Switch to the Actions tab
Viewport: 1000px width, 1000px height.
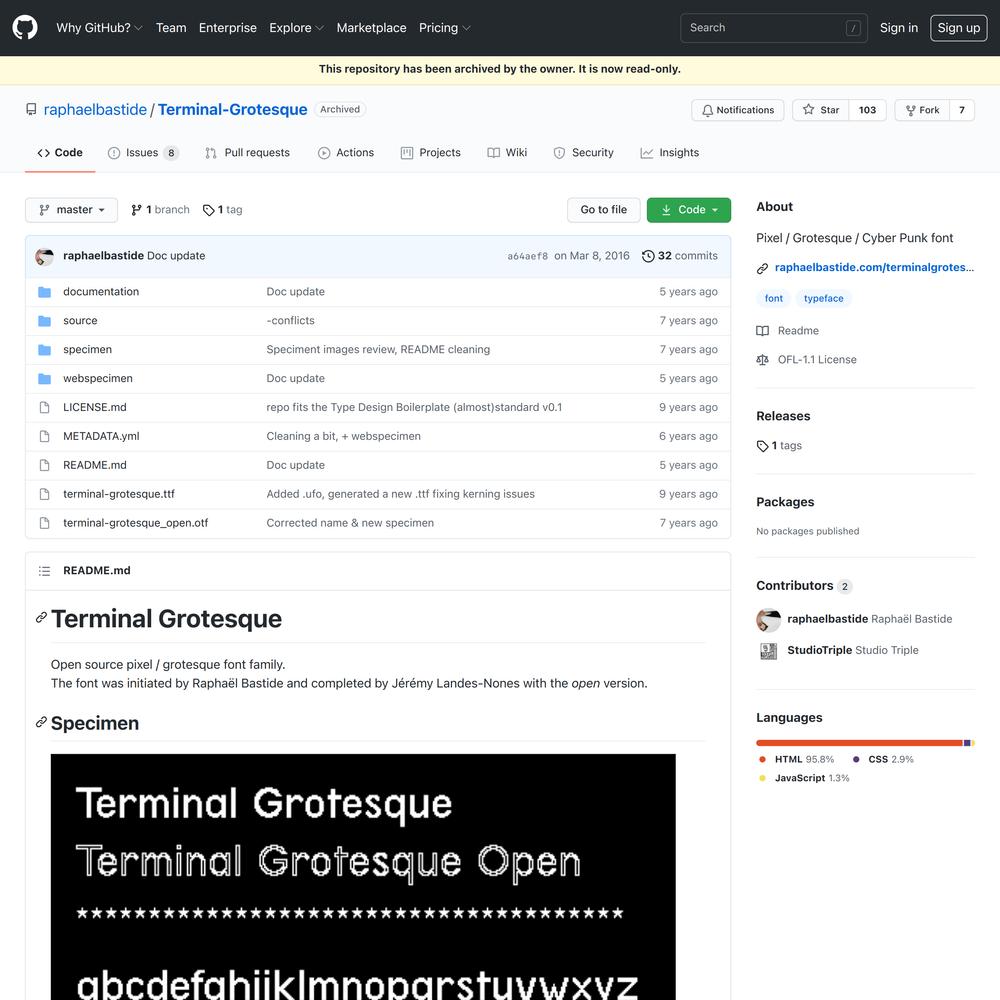click(346, 153)
